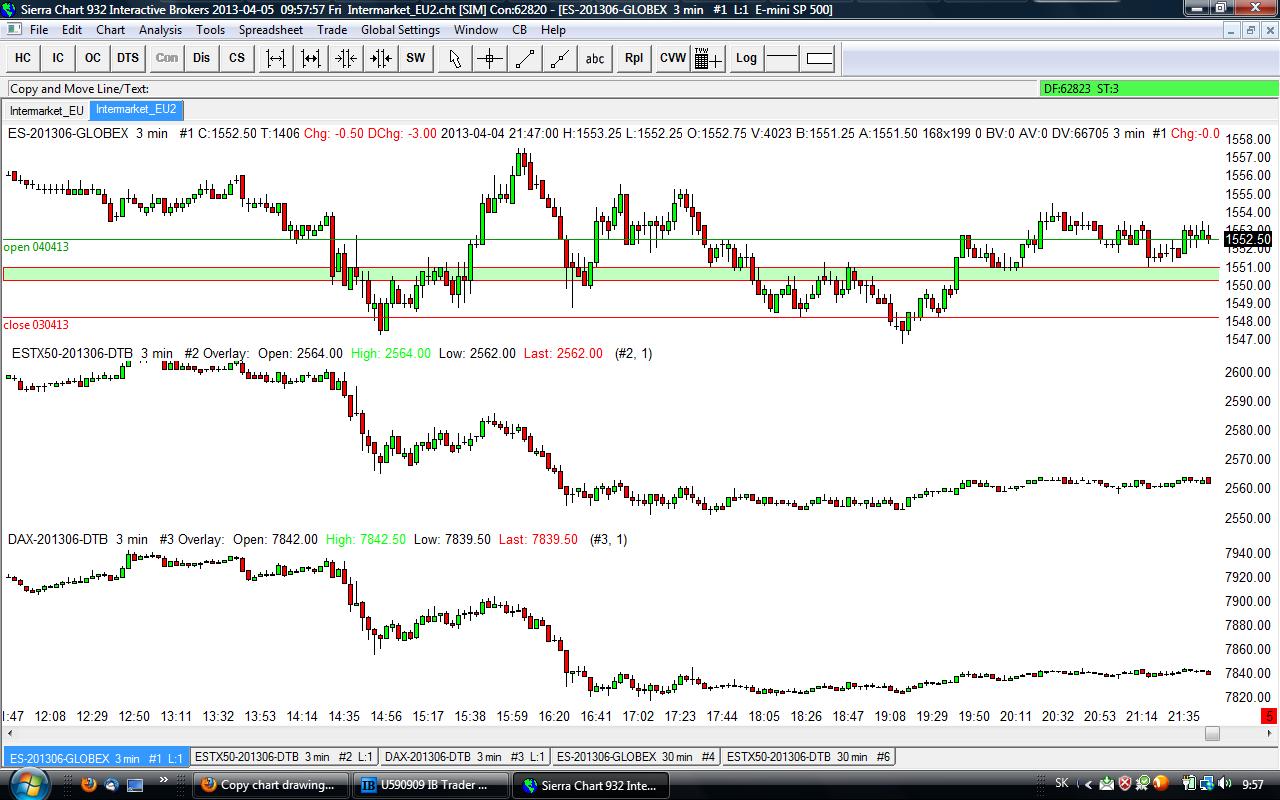Screen dimensions: 1280x800
Task: Switch to DAX-201306-DTB 3 min tab
Action: (x=465, y=757)
